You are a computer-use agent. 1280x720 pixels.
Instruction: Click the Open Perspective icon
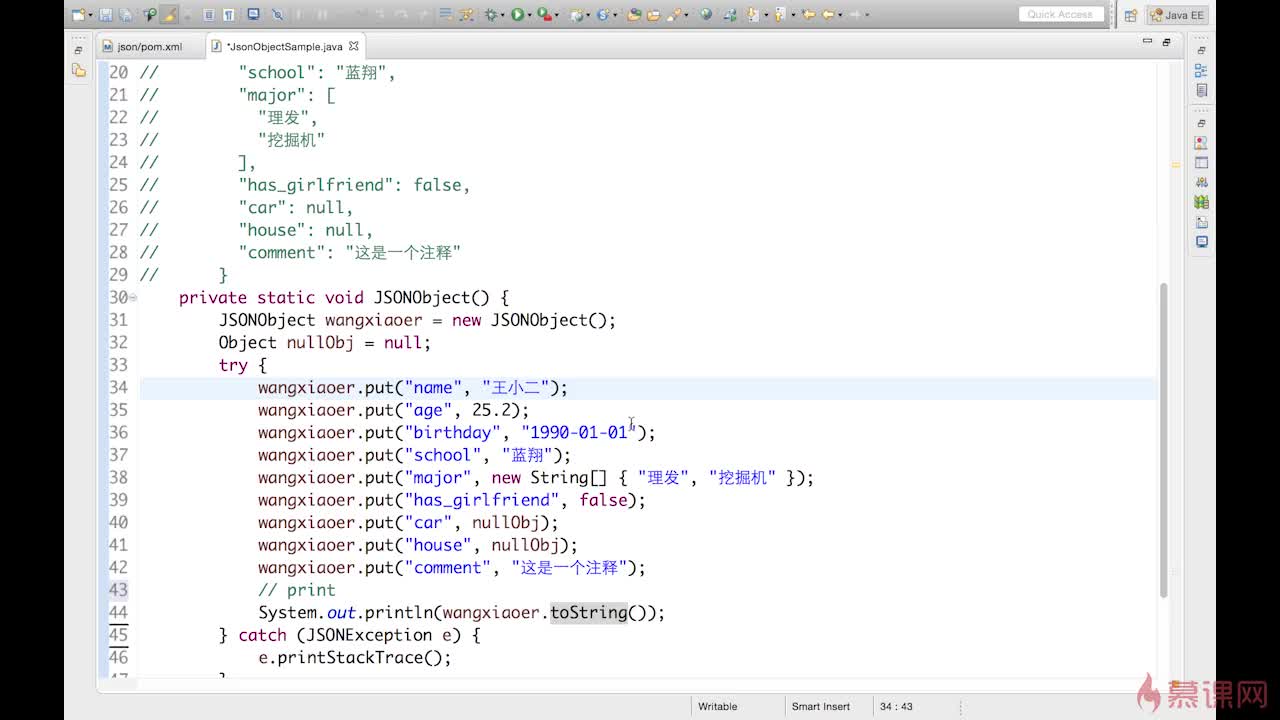1131,15
